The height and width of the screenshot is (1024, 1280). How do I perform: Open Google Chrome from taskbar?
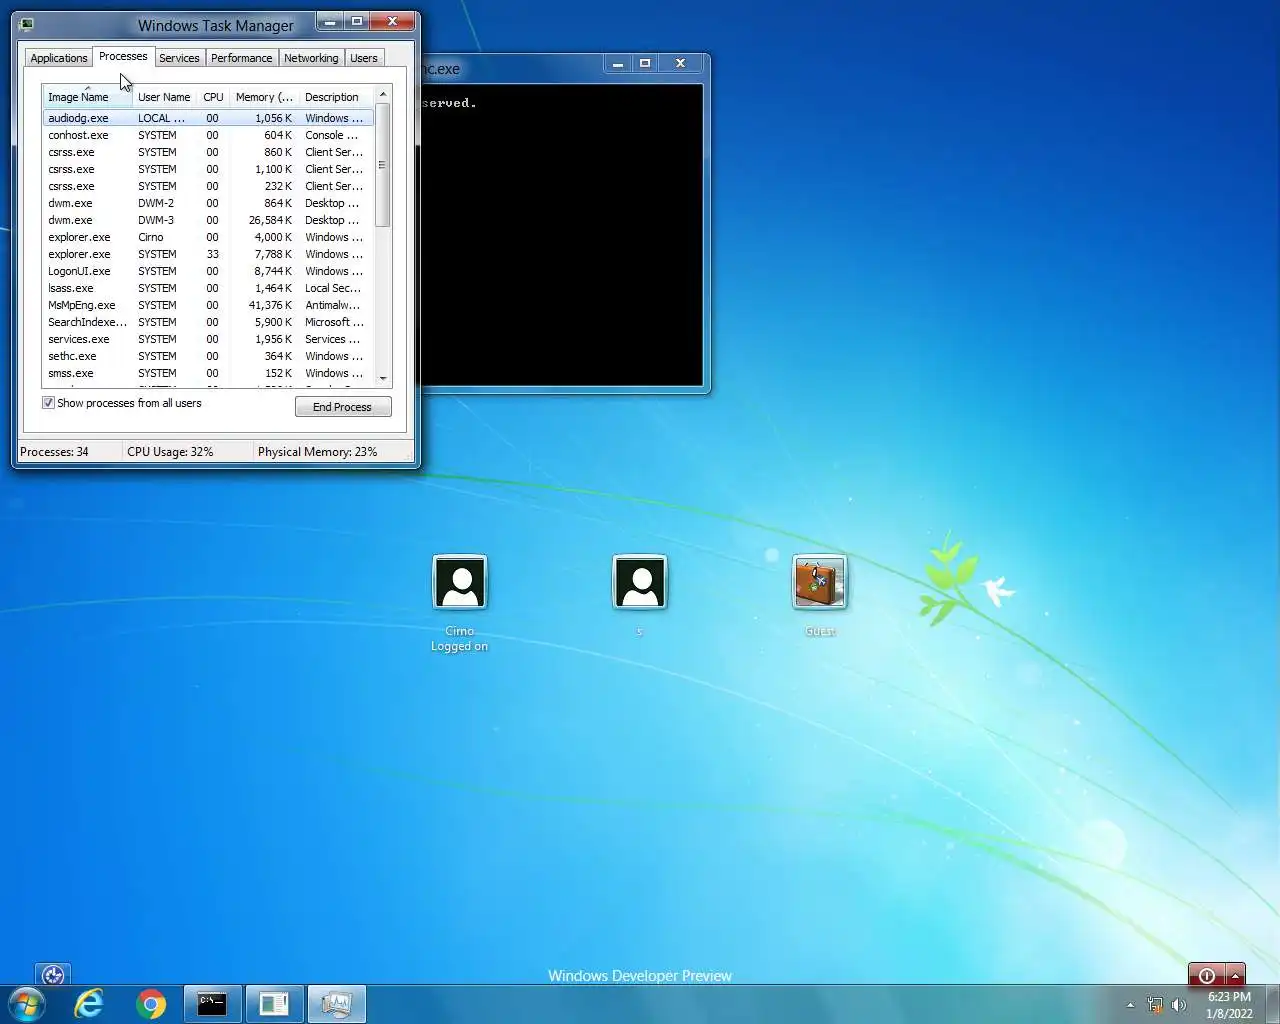click(151, 1004)
